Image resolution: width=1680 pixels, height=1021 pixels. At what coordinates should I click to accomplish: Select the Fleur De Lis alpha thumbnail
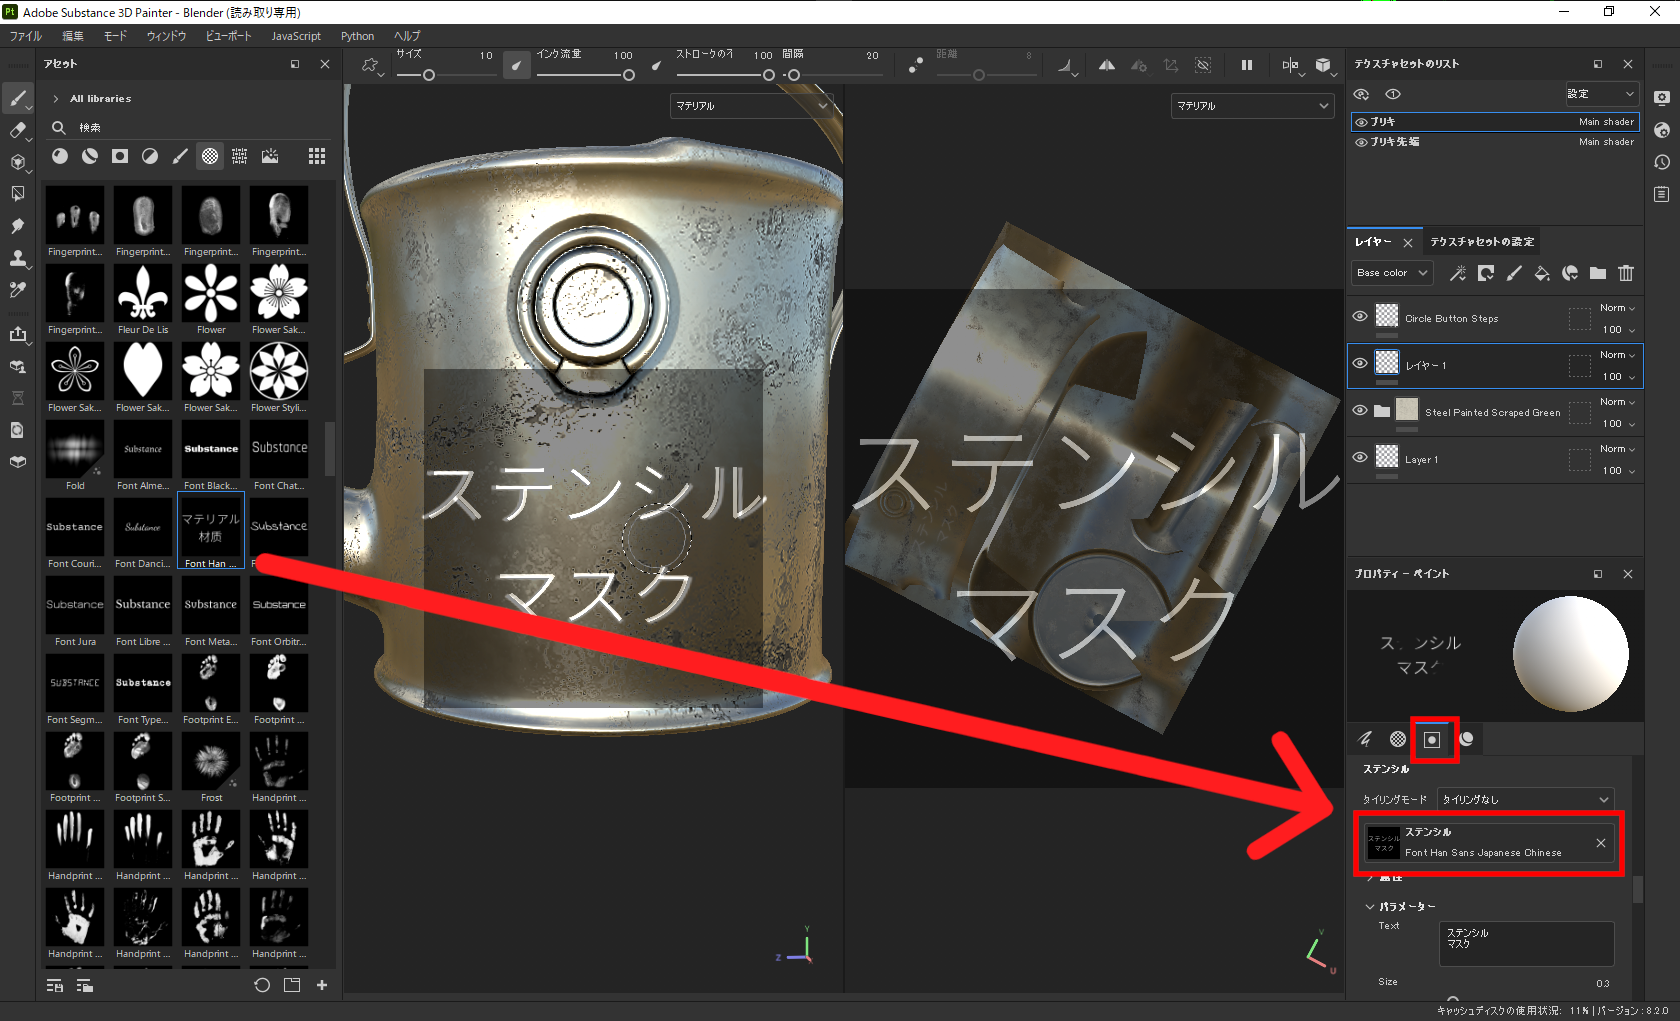(x=142, y=293)
